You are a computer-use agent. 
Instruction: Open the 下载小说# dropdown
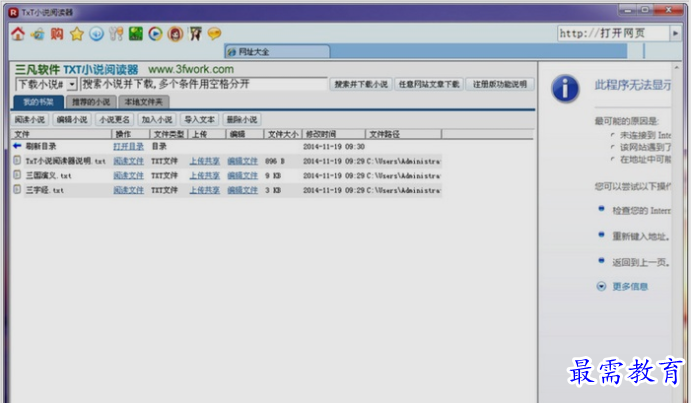pos(72,84)
